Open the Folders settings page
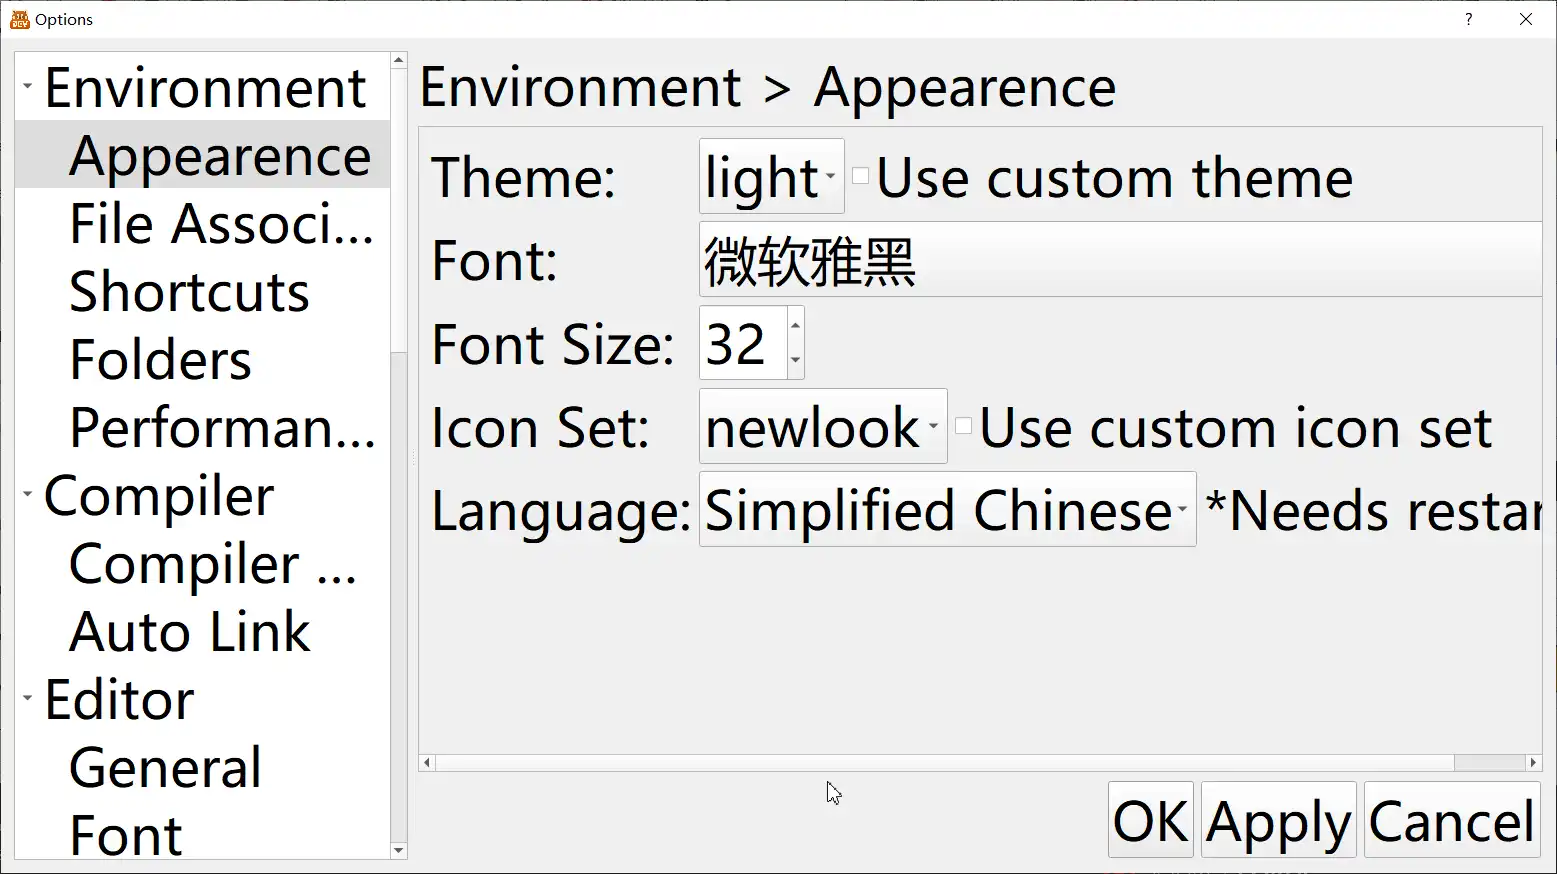Screen dimensions: 1557x874 (x=160, y=360)
